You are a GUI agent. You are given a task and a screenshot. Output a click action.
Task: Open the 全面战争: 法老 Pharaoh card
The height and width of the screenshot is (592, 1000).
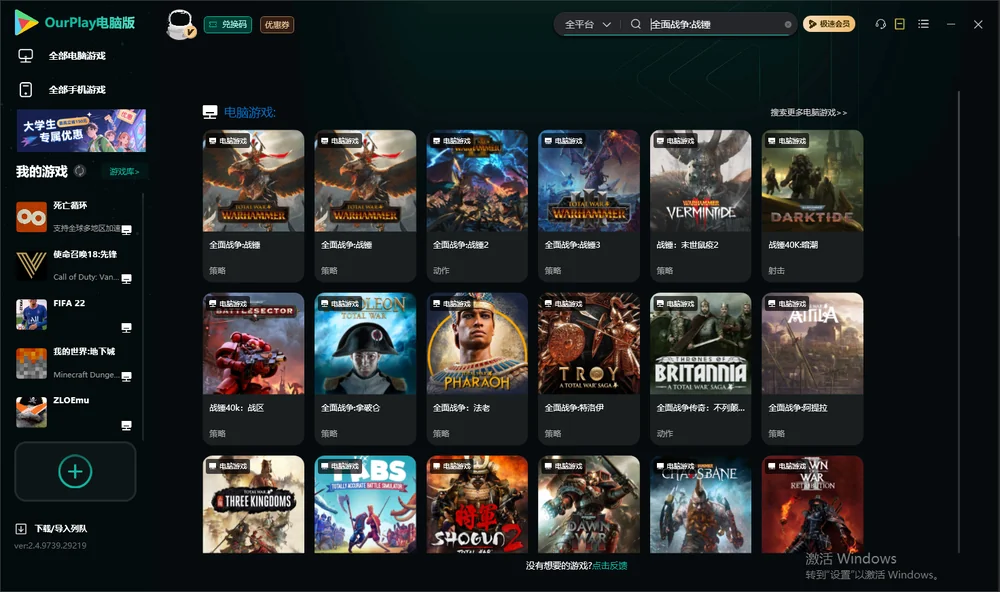tap(477, 369)
